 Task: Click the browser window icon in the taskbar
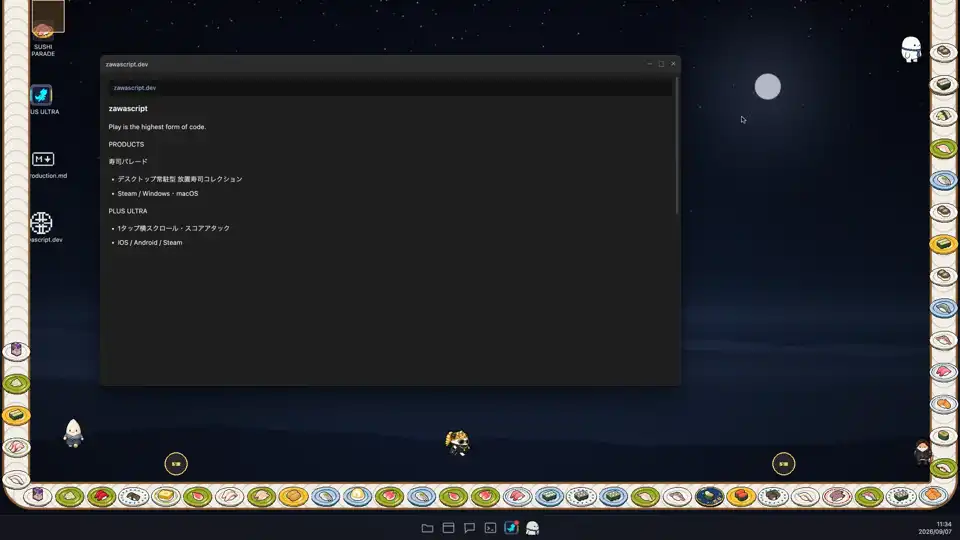tap(448, 528)
